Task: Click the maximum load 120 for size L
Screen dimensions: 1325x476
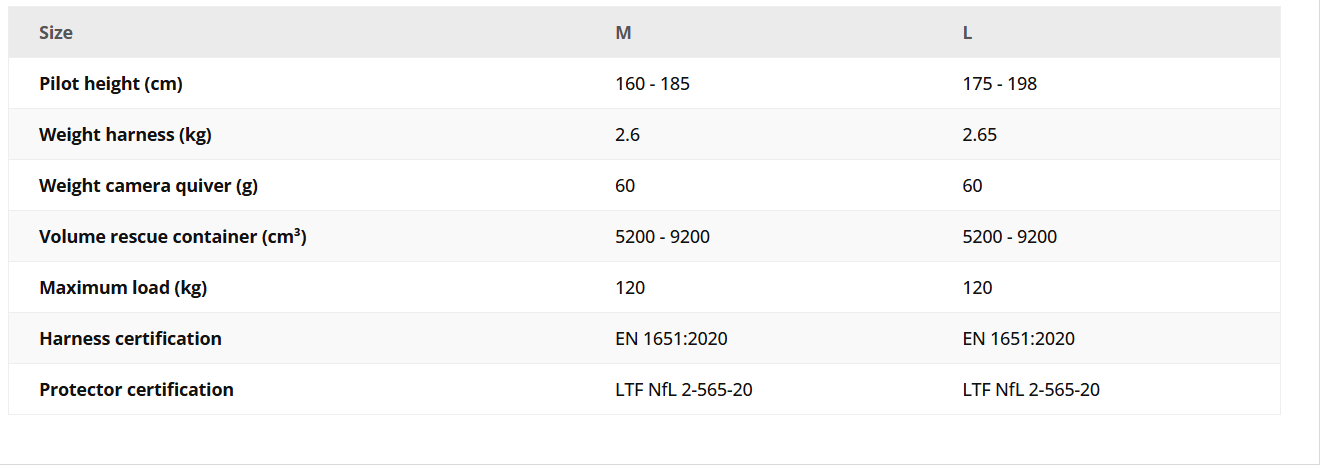Action: point(977,288)
